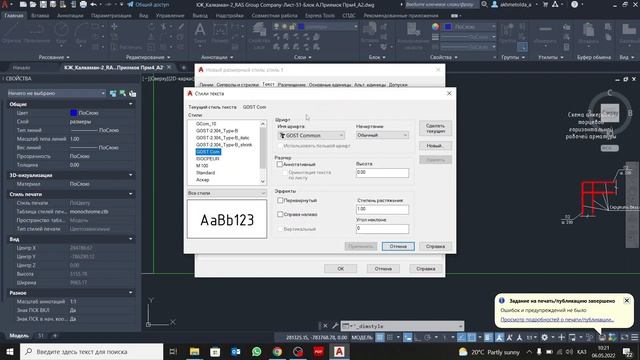Click OK in the dimension style dialog
The image size is (640, 360).
(x=340, y=269)
